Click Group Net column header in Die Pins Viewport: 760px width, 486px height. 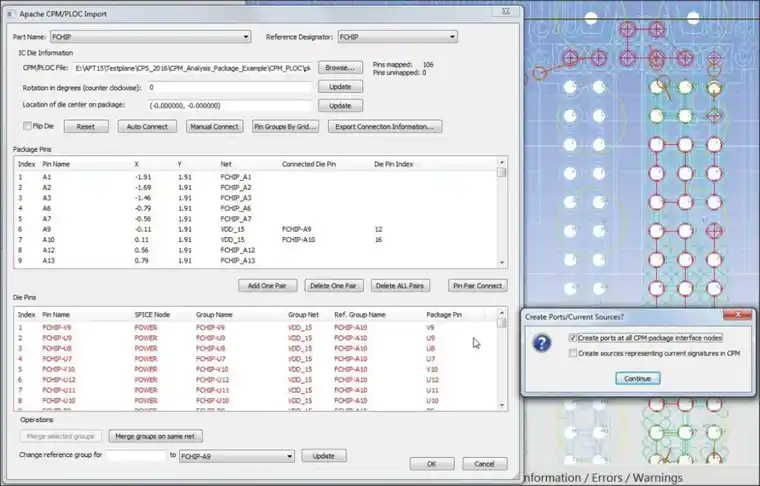[303, 315]
